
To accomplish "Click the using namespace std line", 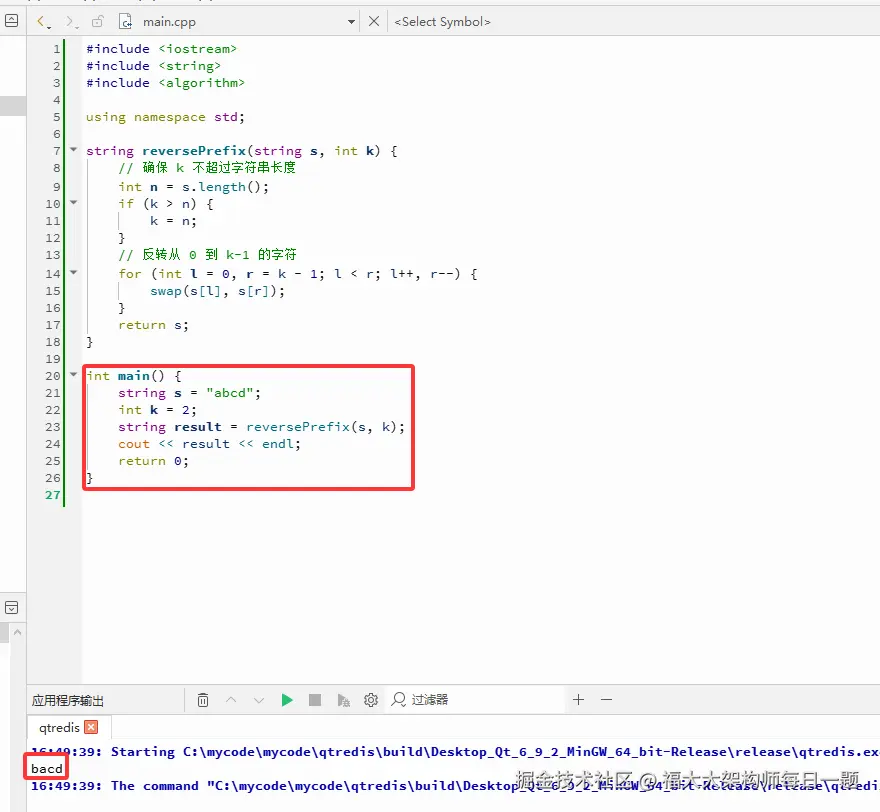I will pyautogui.click(x=166, y=117).
